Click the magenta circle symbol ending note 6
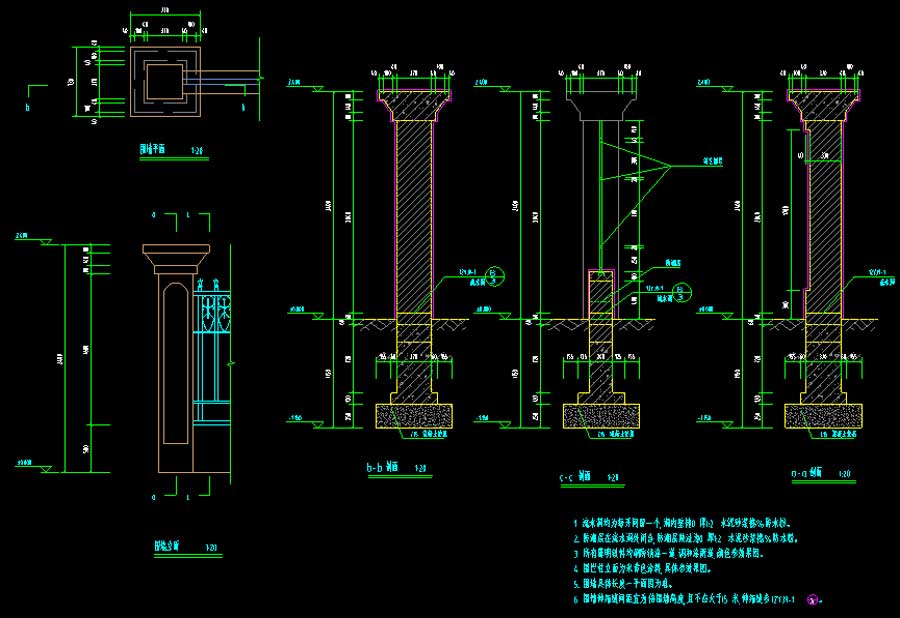Image resolution: width=900 pixels, height=618 pixels. (812, 601)
